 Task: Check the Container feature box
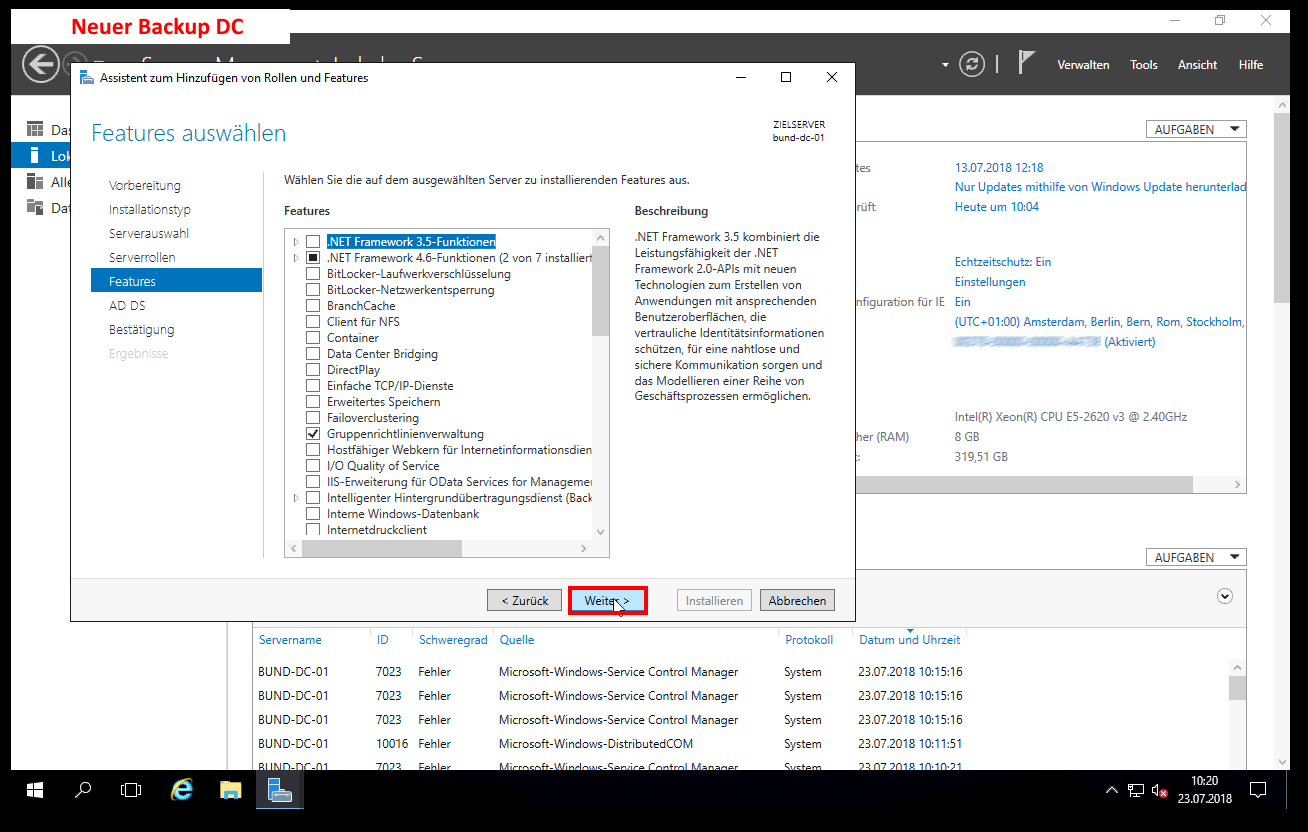coord(313,338)
